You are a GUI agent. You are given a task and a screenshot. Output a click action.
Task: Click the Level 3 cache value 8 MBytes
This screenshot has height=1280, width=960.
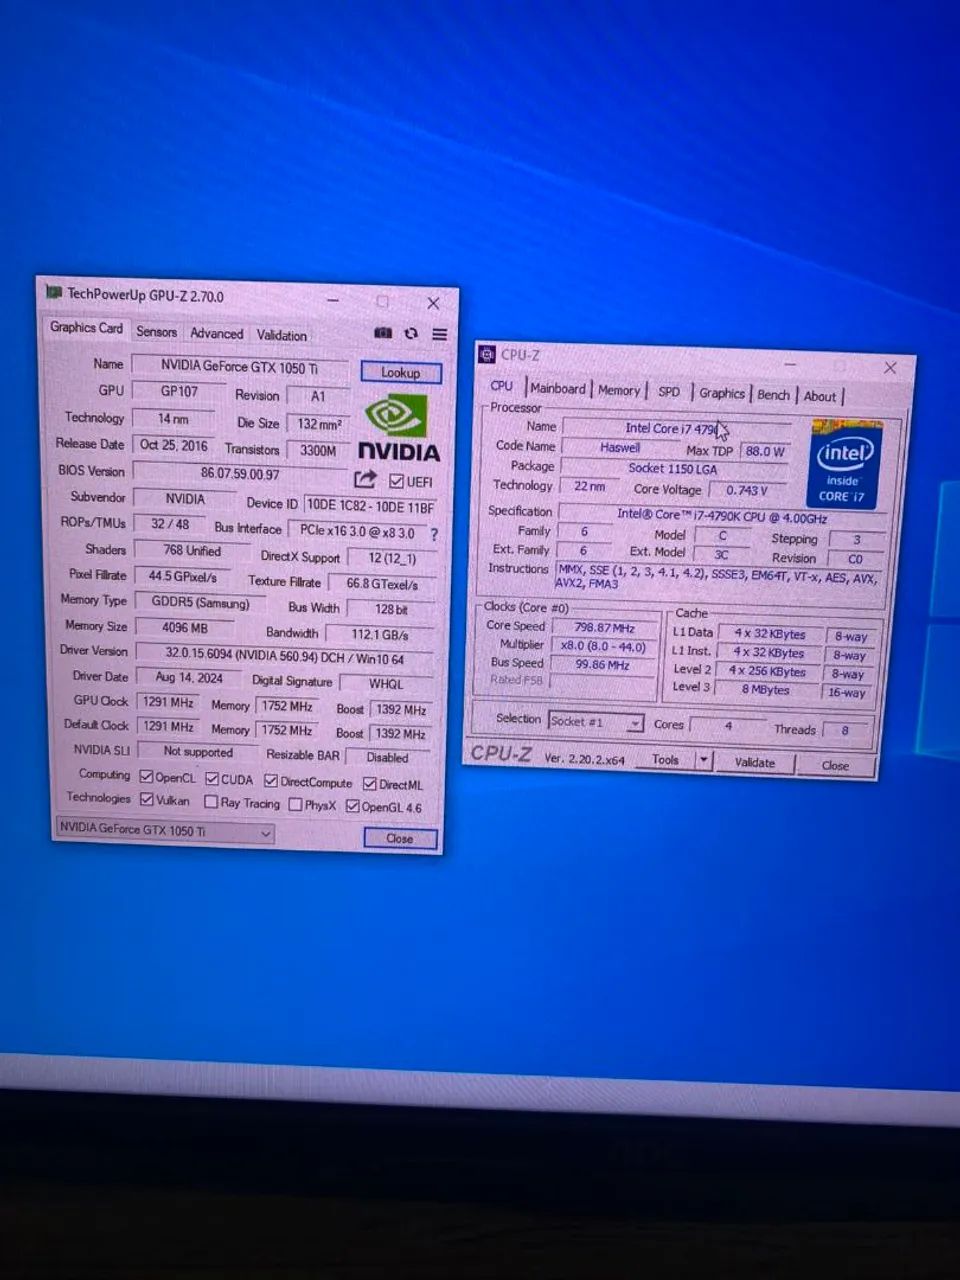click(765, 689)
